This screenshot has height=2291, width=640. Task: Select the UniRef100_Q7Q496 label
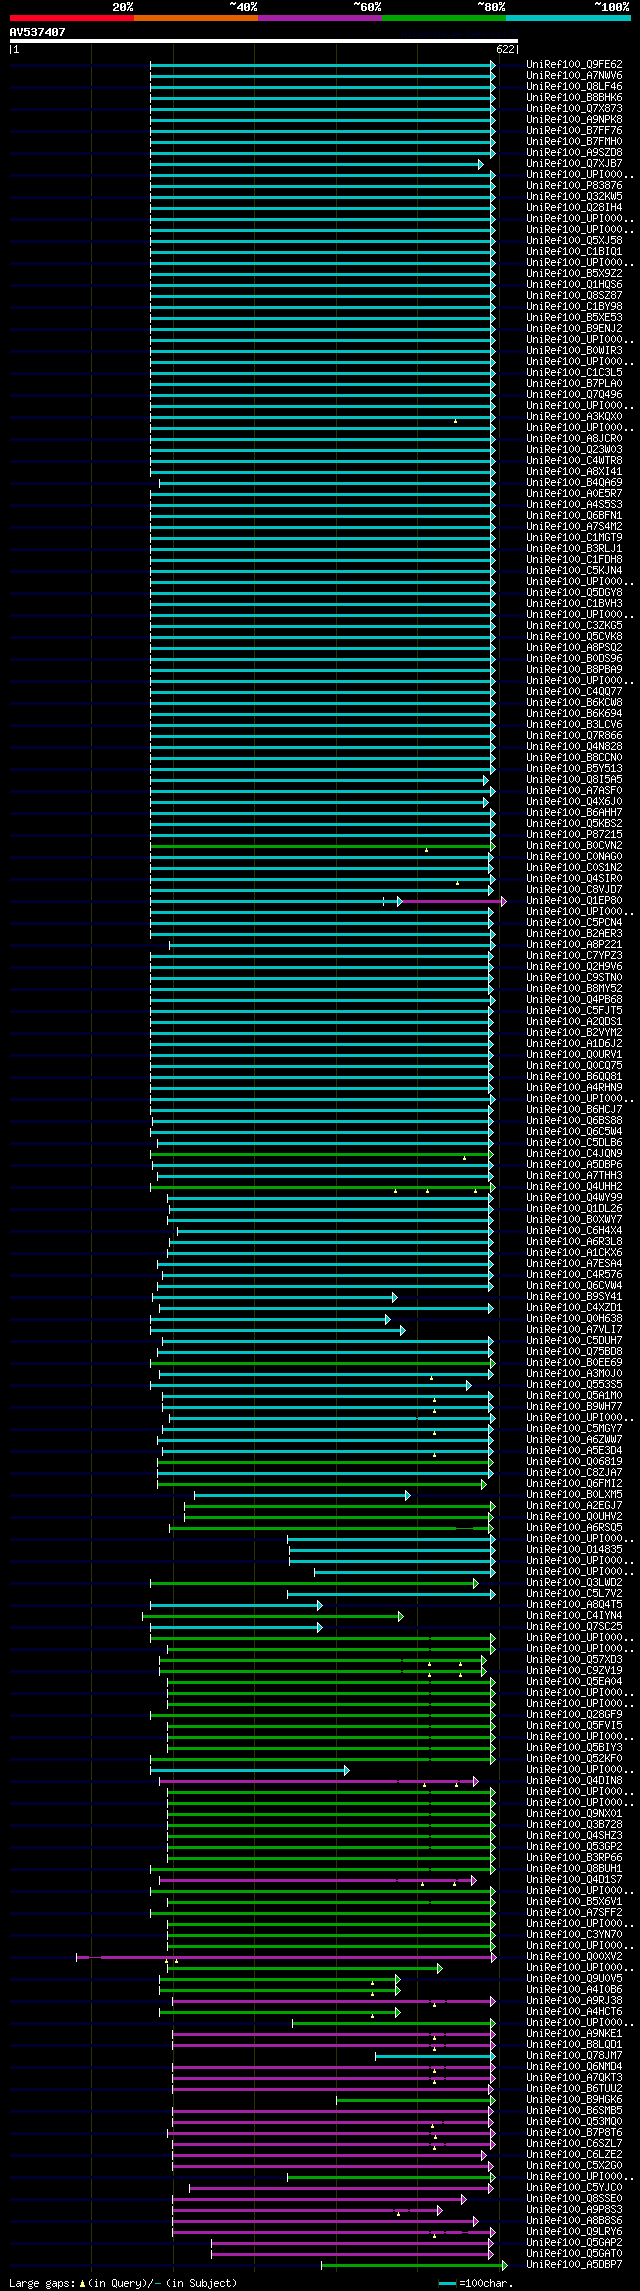tap(574, 395)
